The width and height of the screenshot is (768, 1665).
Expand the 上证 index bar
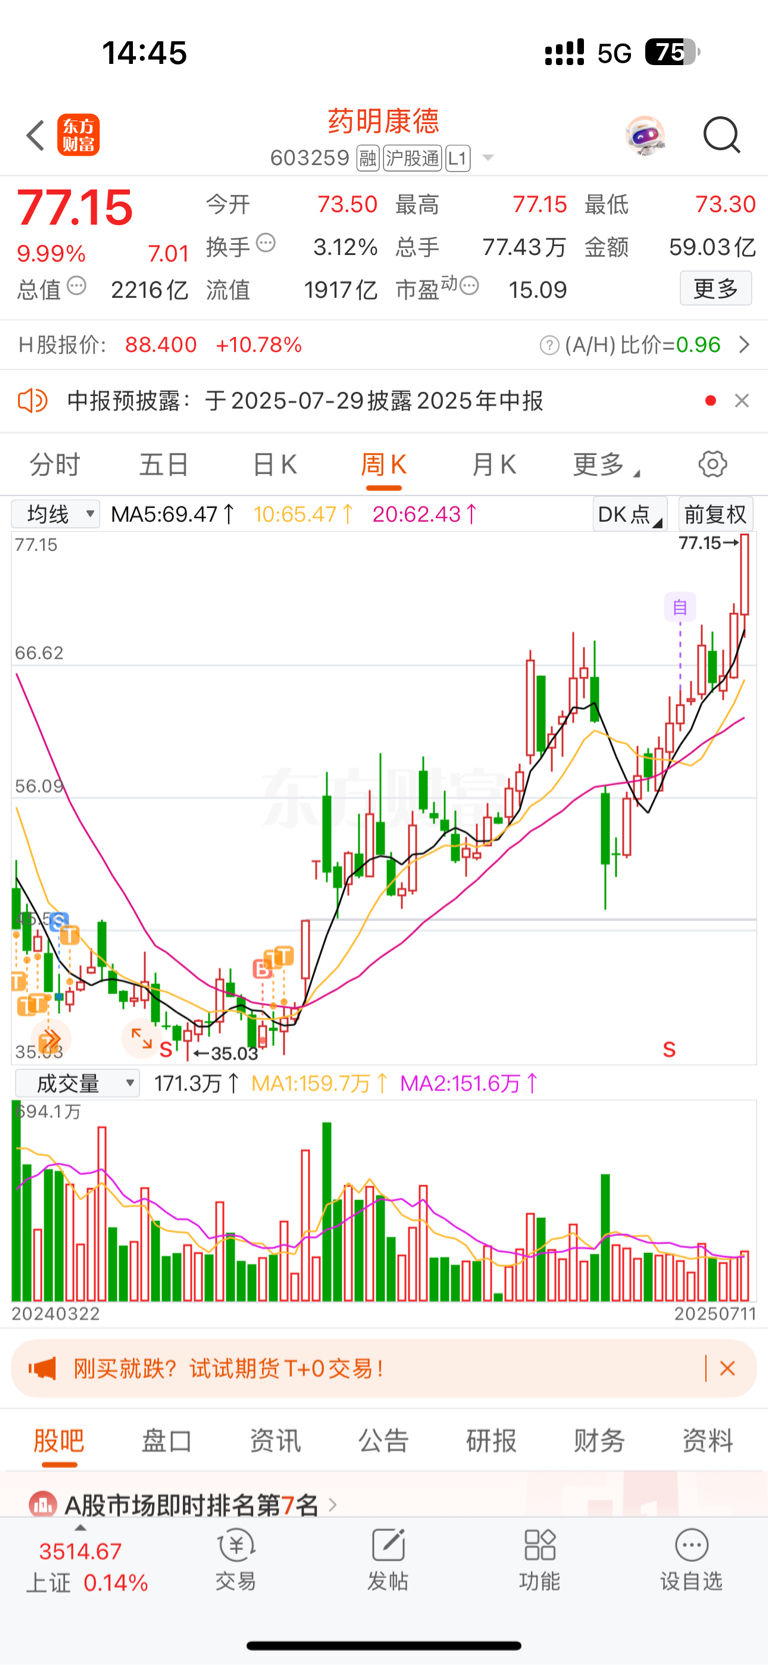[x=87, y=1566]
